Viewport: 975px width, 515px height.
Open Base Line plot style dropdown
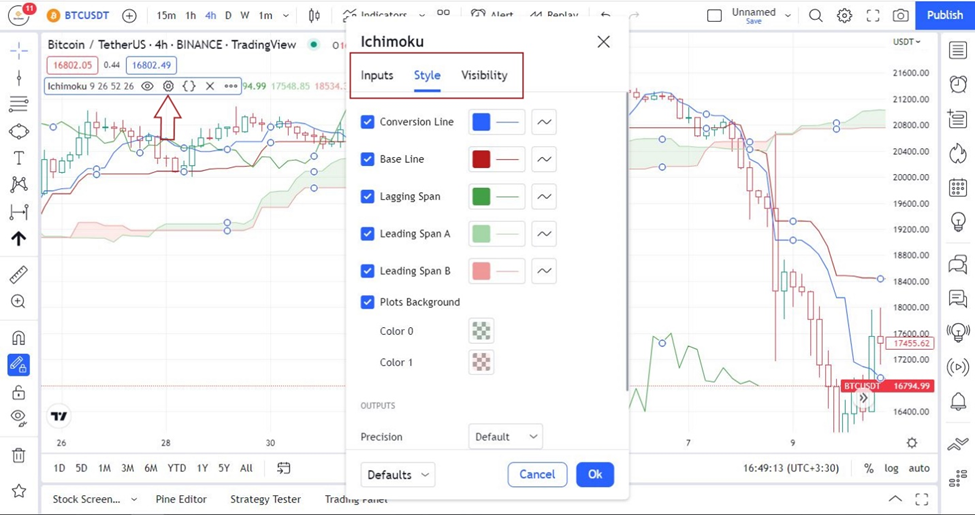point(544,159)
